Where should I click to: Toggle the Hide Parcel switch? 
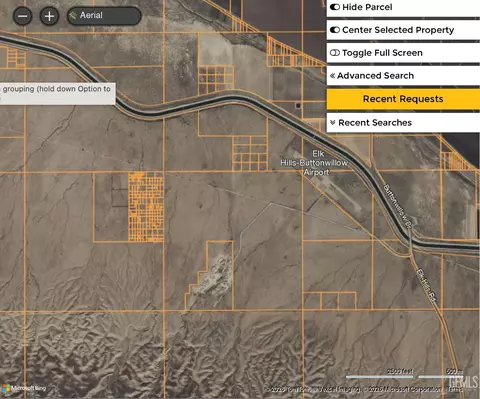click(335, 7)
